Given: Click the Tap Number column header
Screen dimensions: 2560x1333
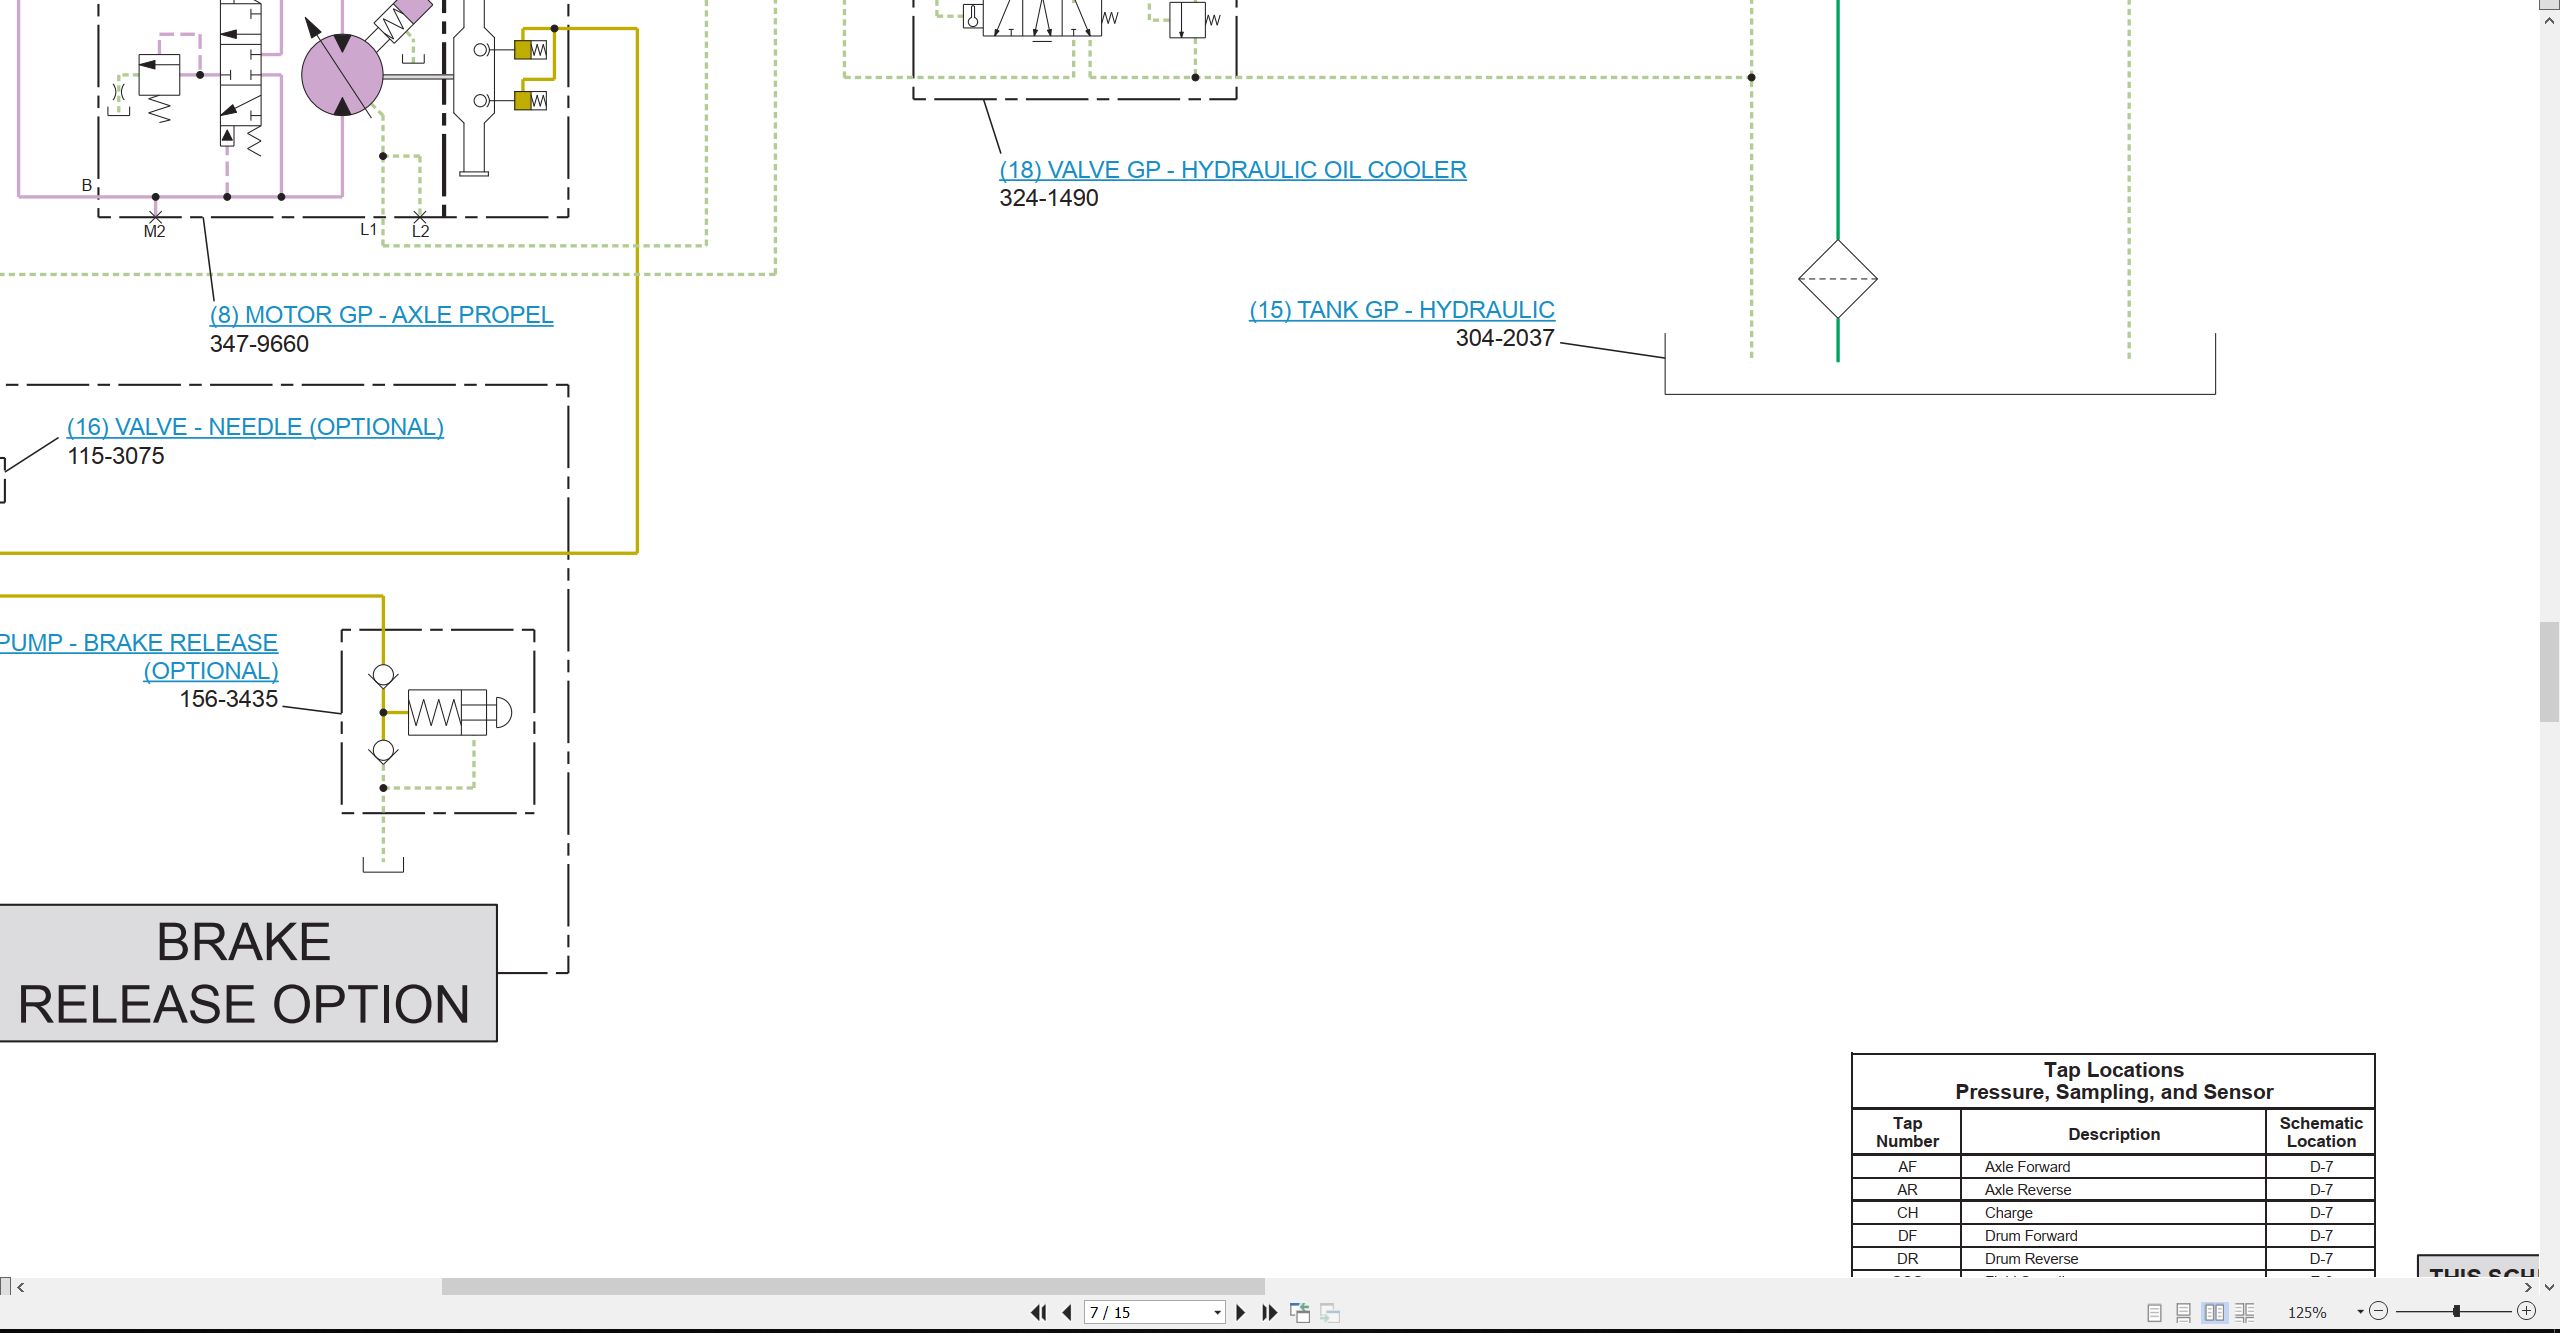Looking at the screenshot, I should tap(1907, 1132).
